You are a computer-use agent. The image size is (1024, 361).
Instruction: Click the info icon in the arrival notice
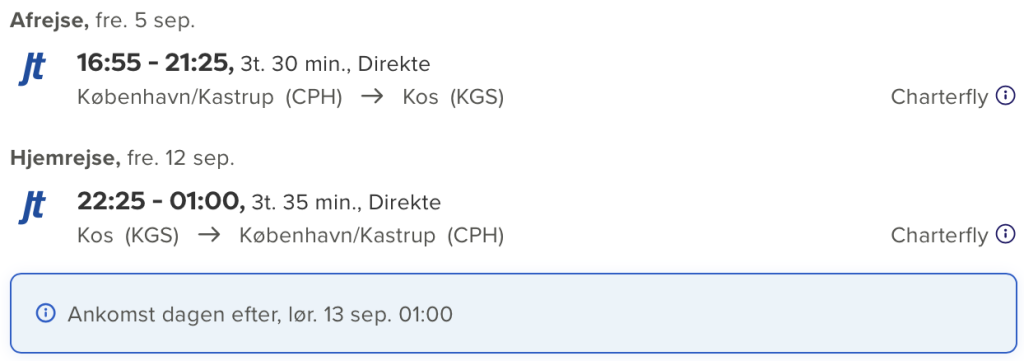(x=45, y=313)
